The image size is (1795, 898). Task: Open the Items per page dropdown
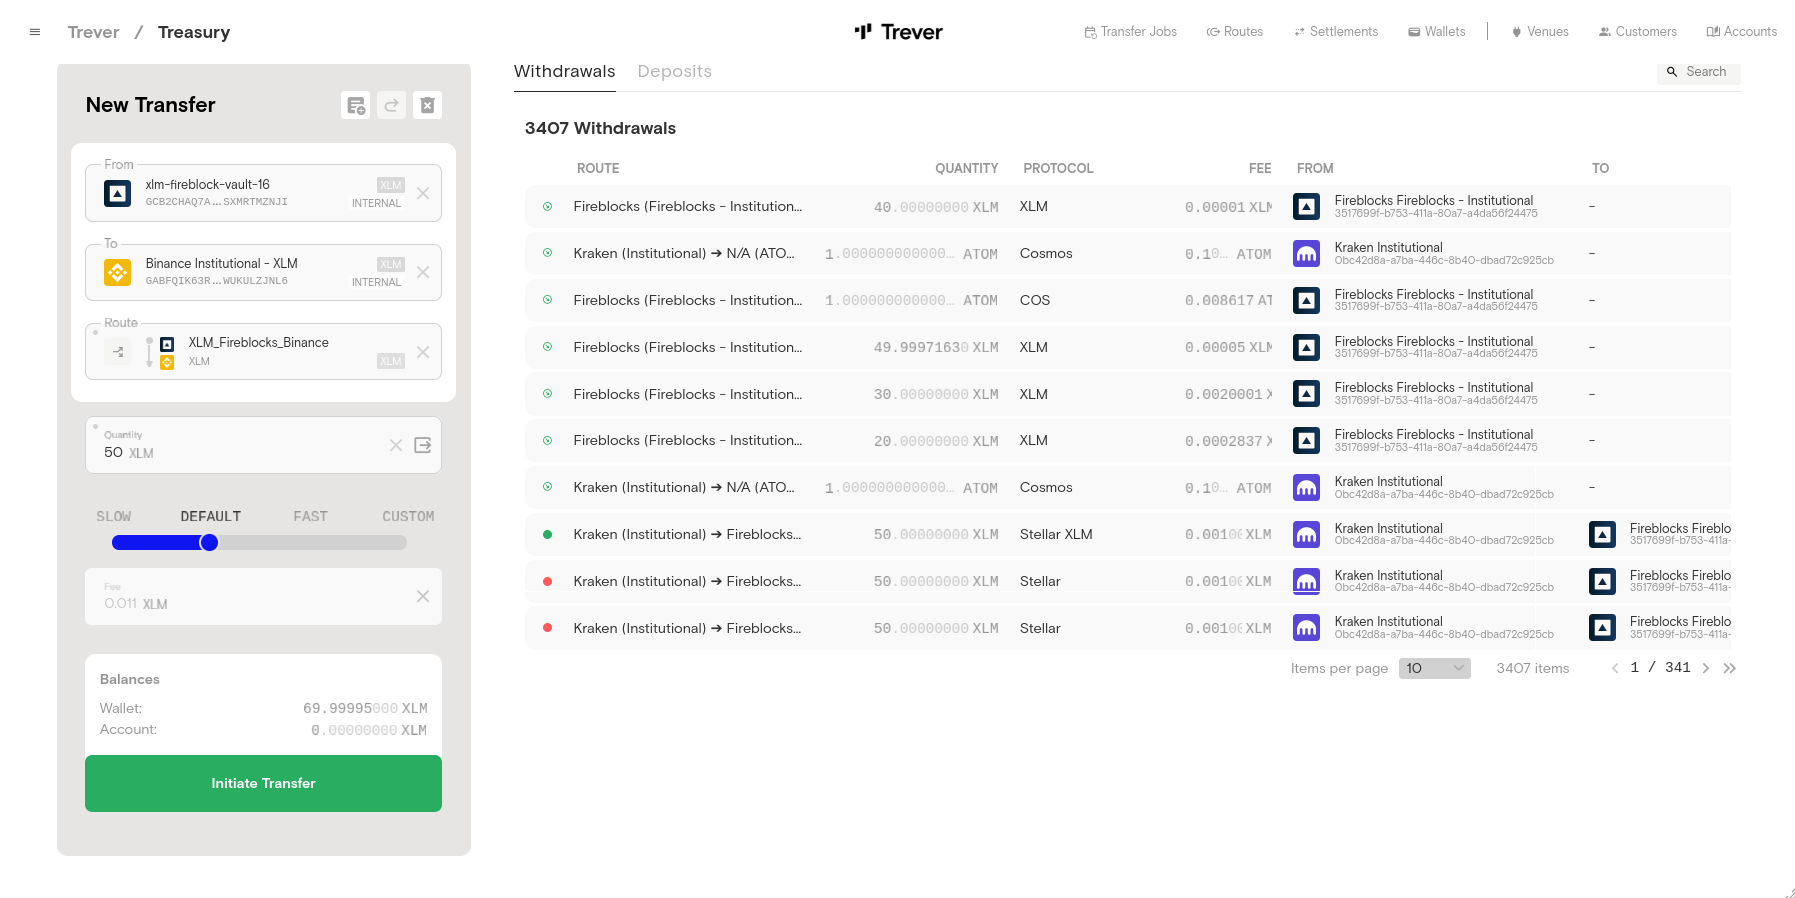tap(1434, 668)
